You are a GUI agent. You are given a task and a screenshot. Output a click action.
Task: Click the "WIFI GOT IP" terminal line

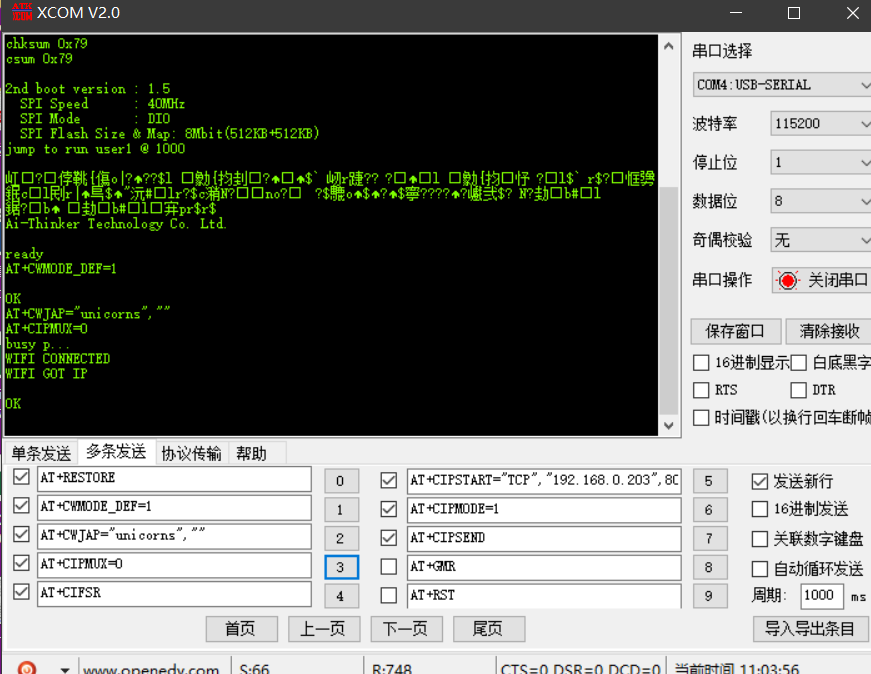click(x=46, y=374)
